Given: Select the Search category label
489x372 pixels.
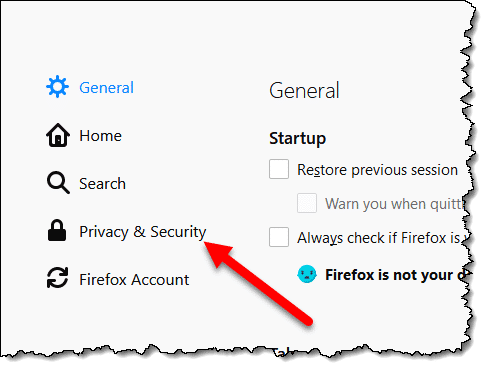Looking at the screenshot, I should tap(102, 184).
